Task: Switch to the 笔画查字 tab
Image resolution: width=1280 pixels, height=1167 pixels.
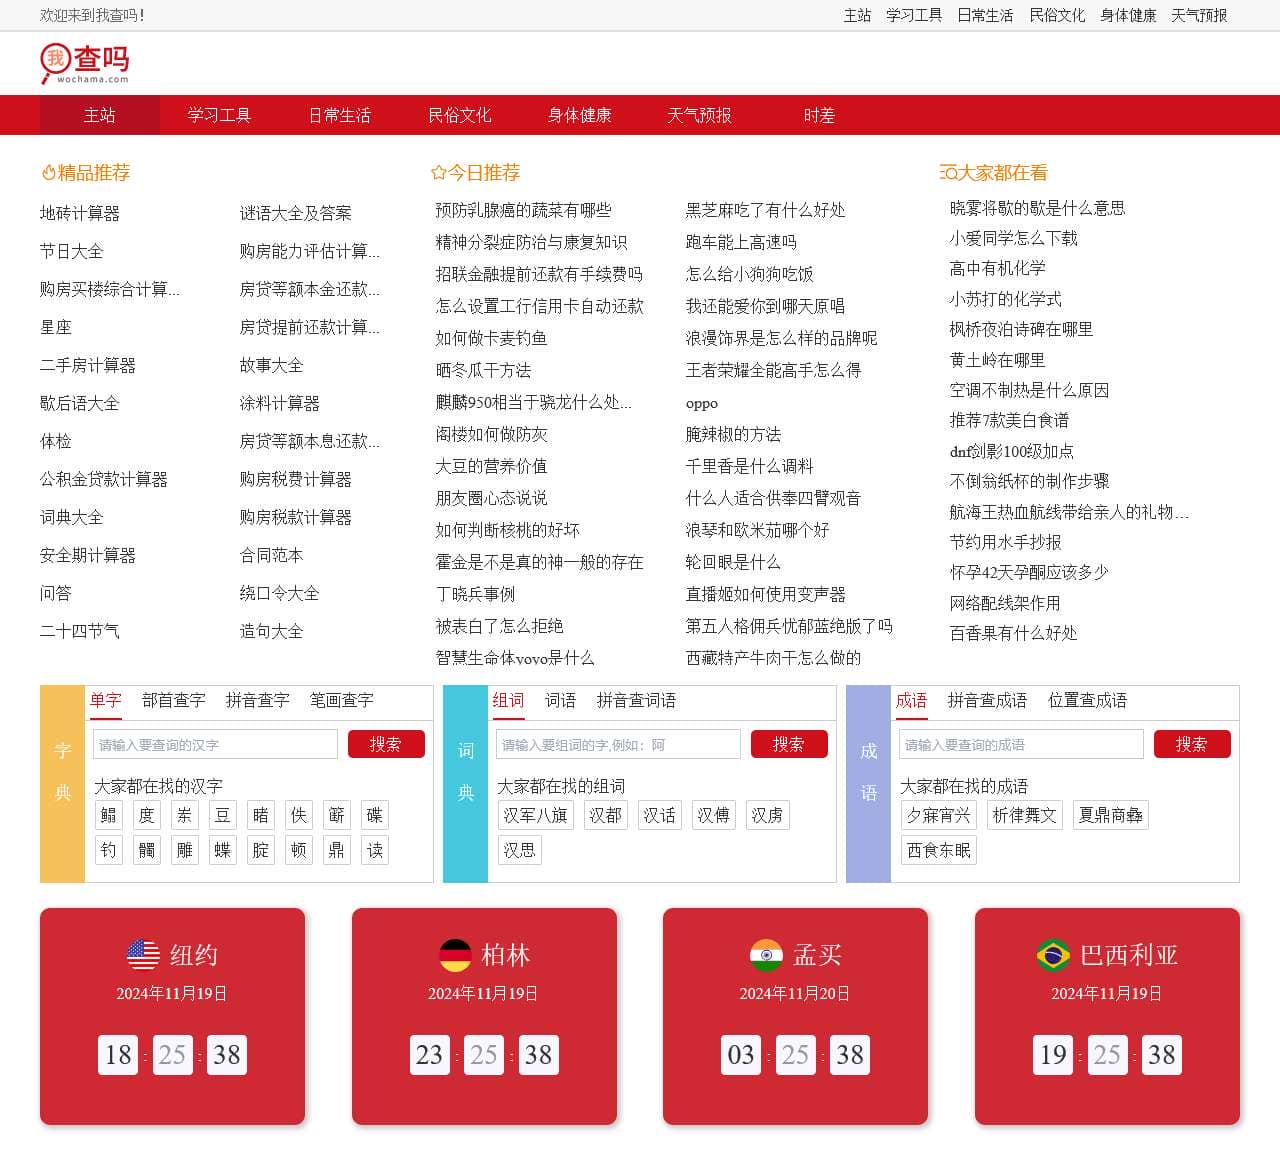Action: (342, 700)
